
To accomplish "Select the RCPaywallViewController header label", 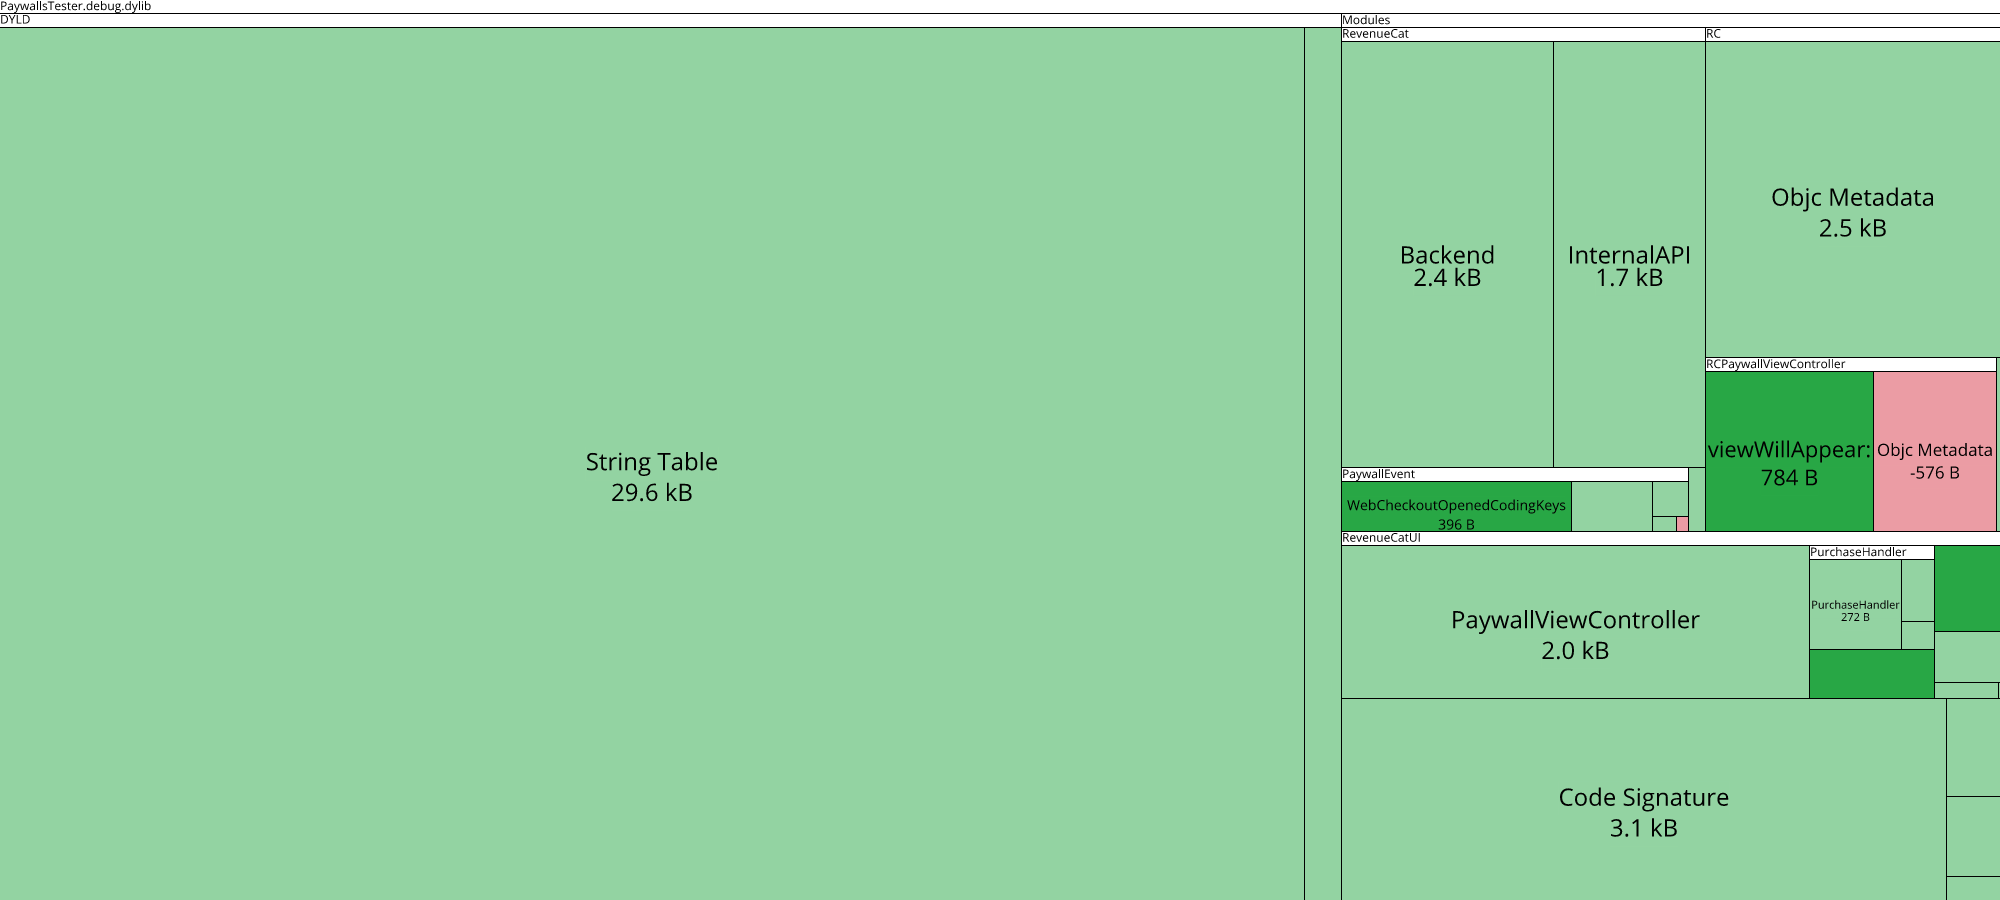I will (x=1775, y=364).
